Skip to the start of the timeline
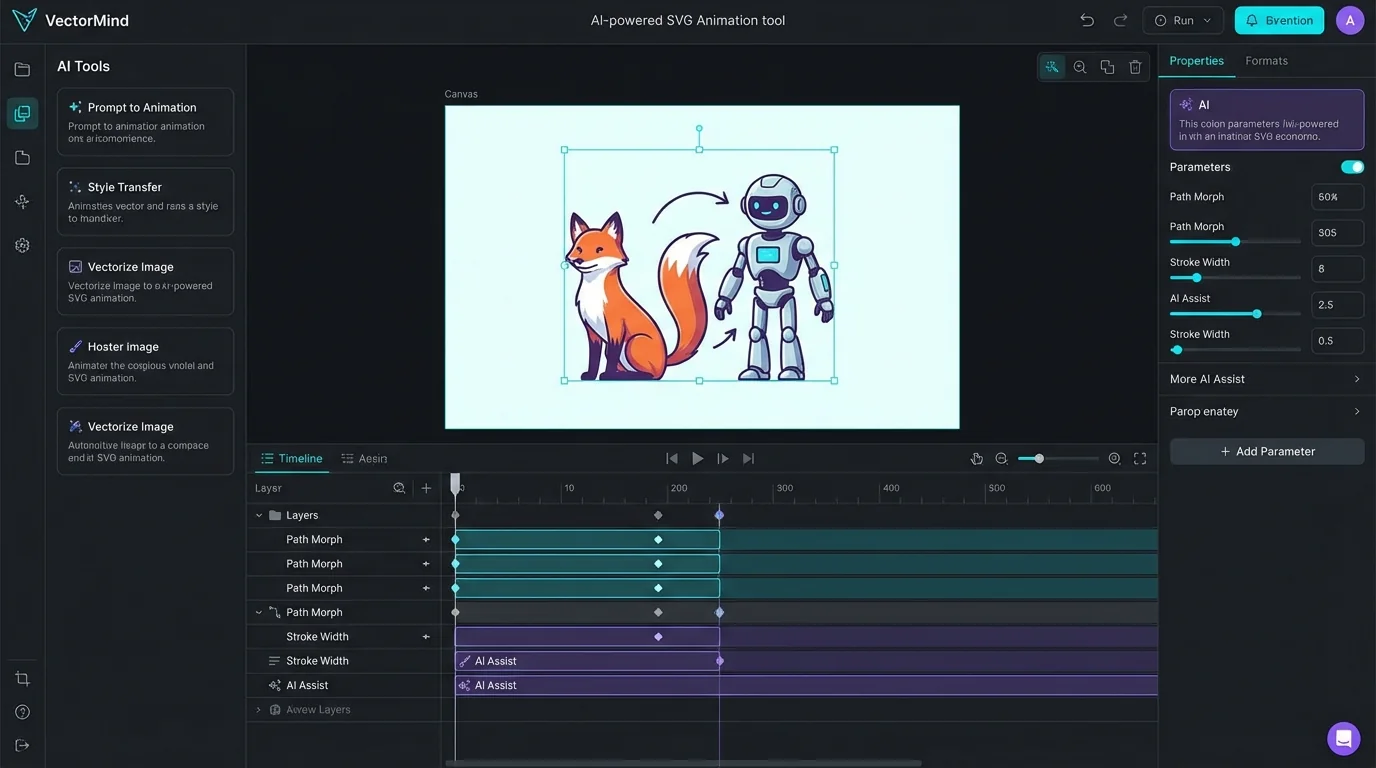Viewport: 1376px width, 768px height. coord(672,458)
